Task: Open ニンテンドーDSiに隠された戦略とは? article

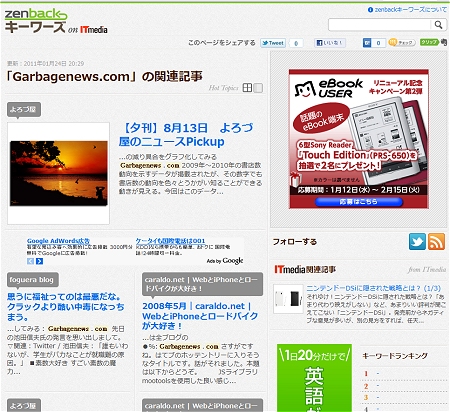Action: point(373,288)
